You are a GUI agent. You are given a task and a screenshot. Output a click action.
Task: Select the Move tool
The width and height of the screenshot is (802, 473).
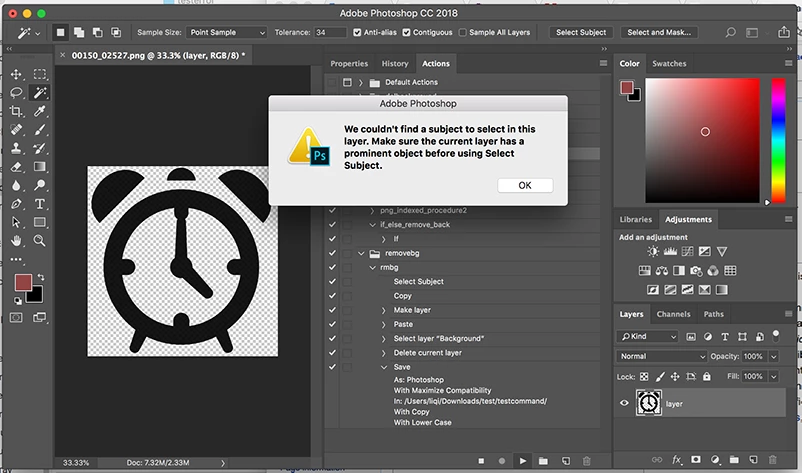[16, 74]
